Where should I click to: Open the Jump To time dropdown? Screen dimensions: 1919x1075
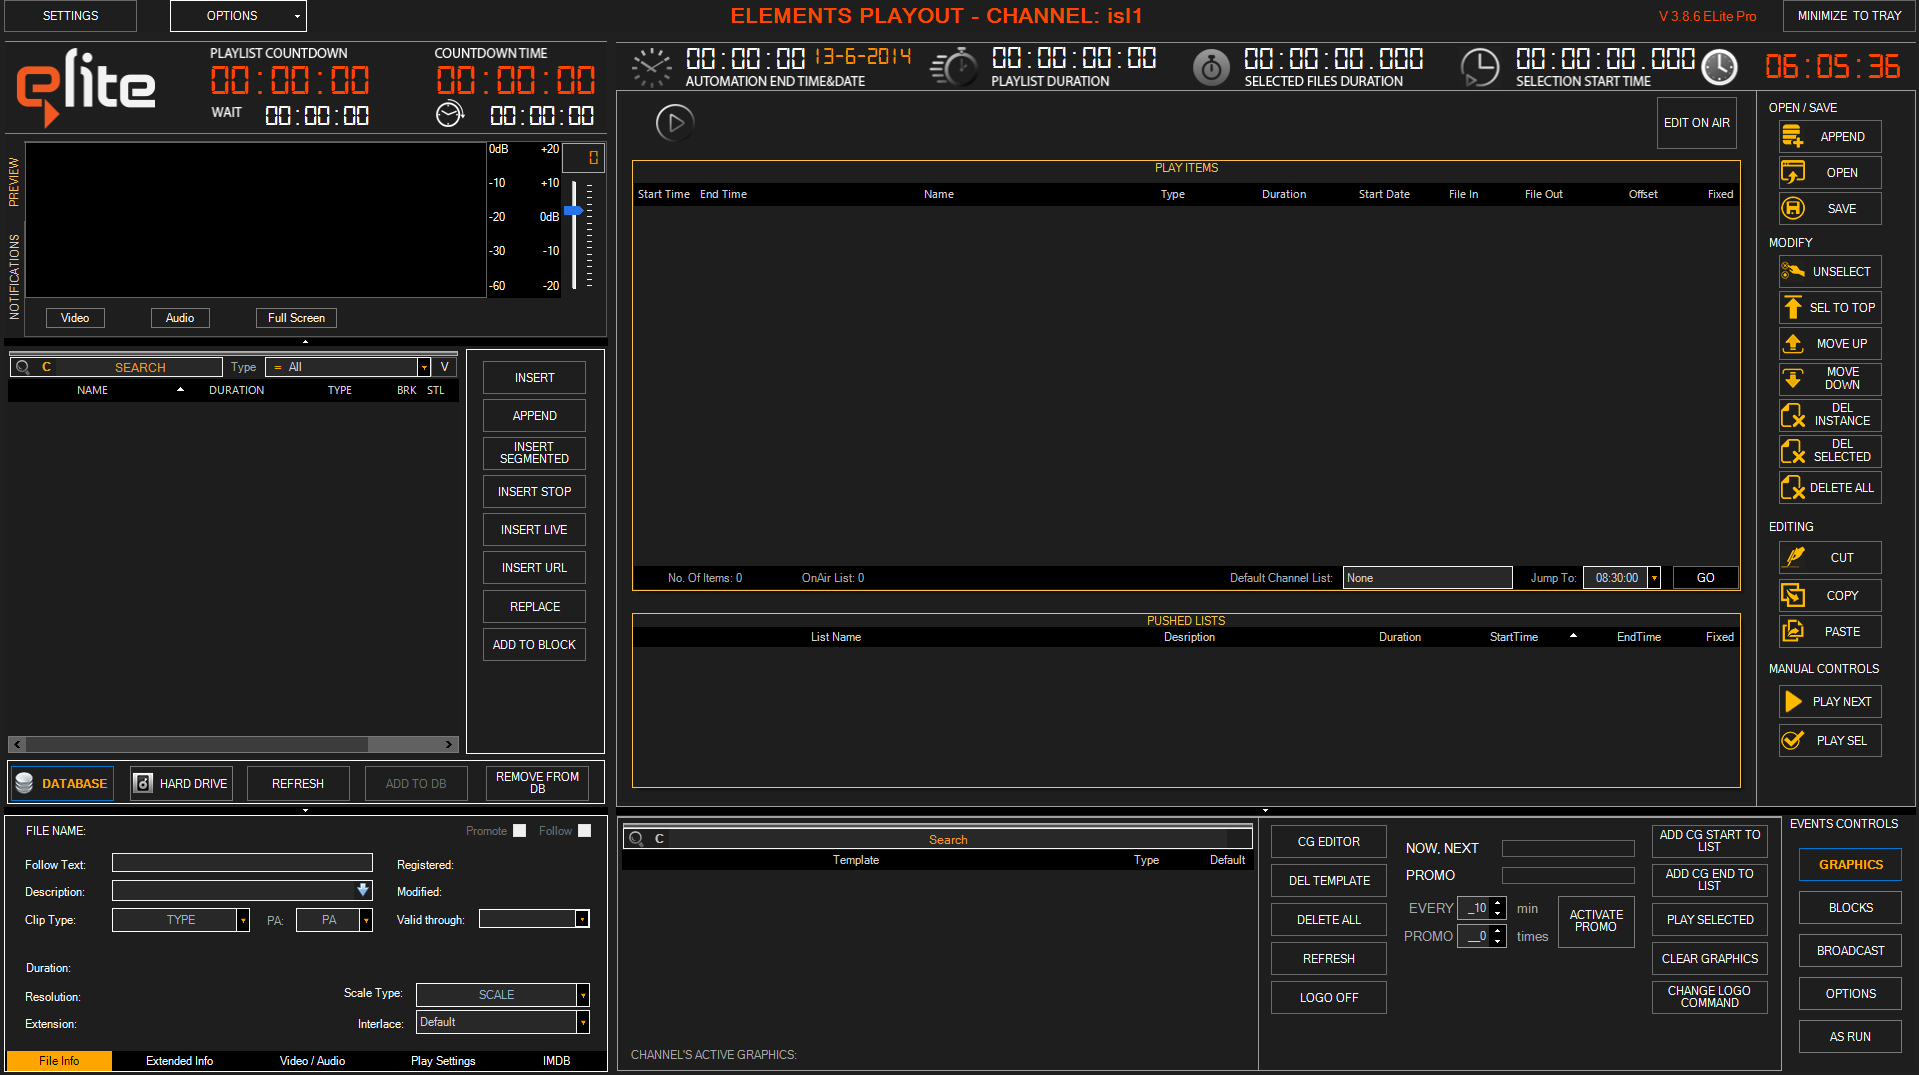1654,578
